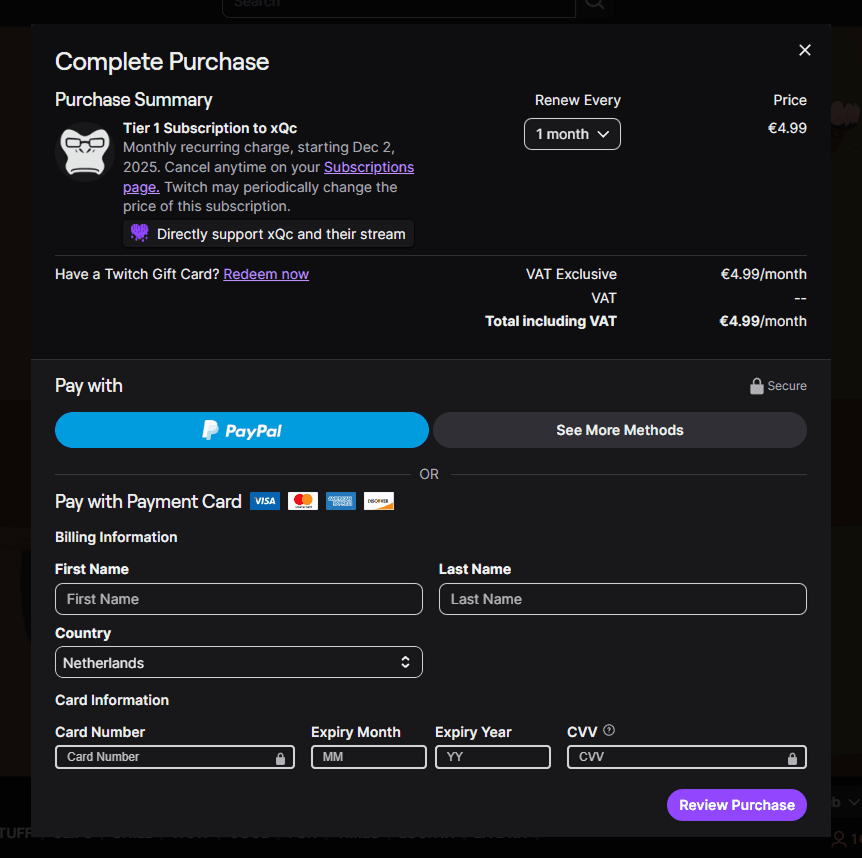Viewport: 862px width, 858px height.
Task: Open the Subscriptions page link
Action: (368, 168)
